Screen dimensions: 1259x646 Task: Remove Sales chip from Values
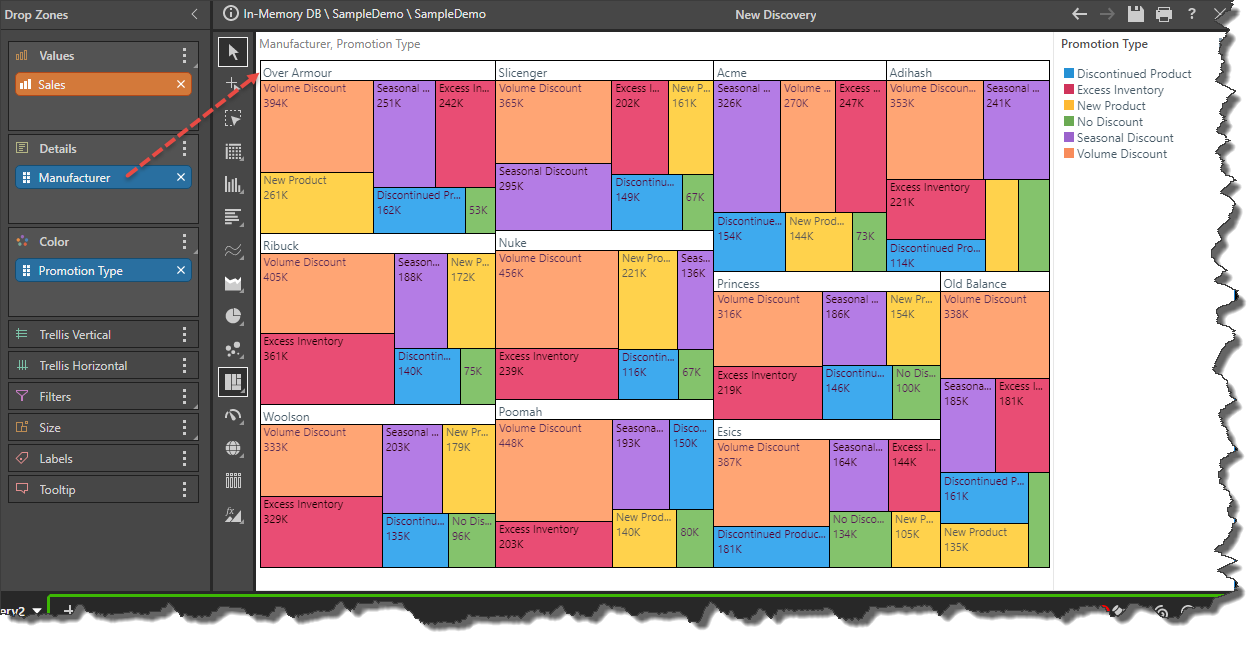coord(181,85)
